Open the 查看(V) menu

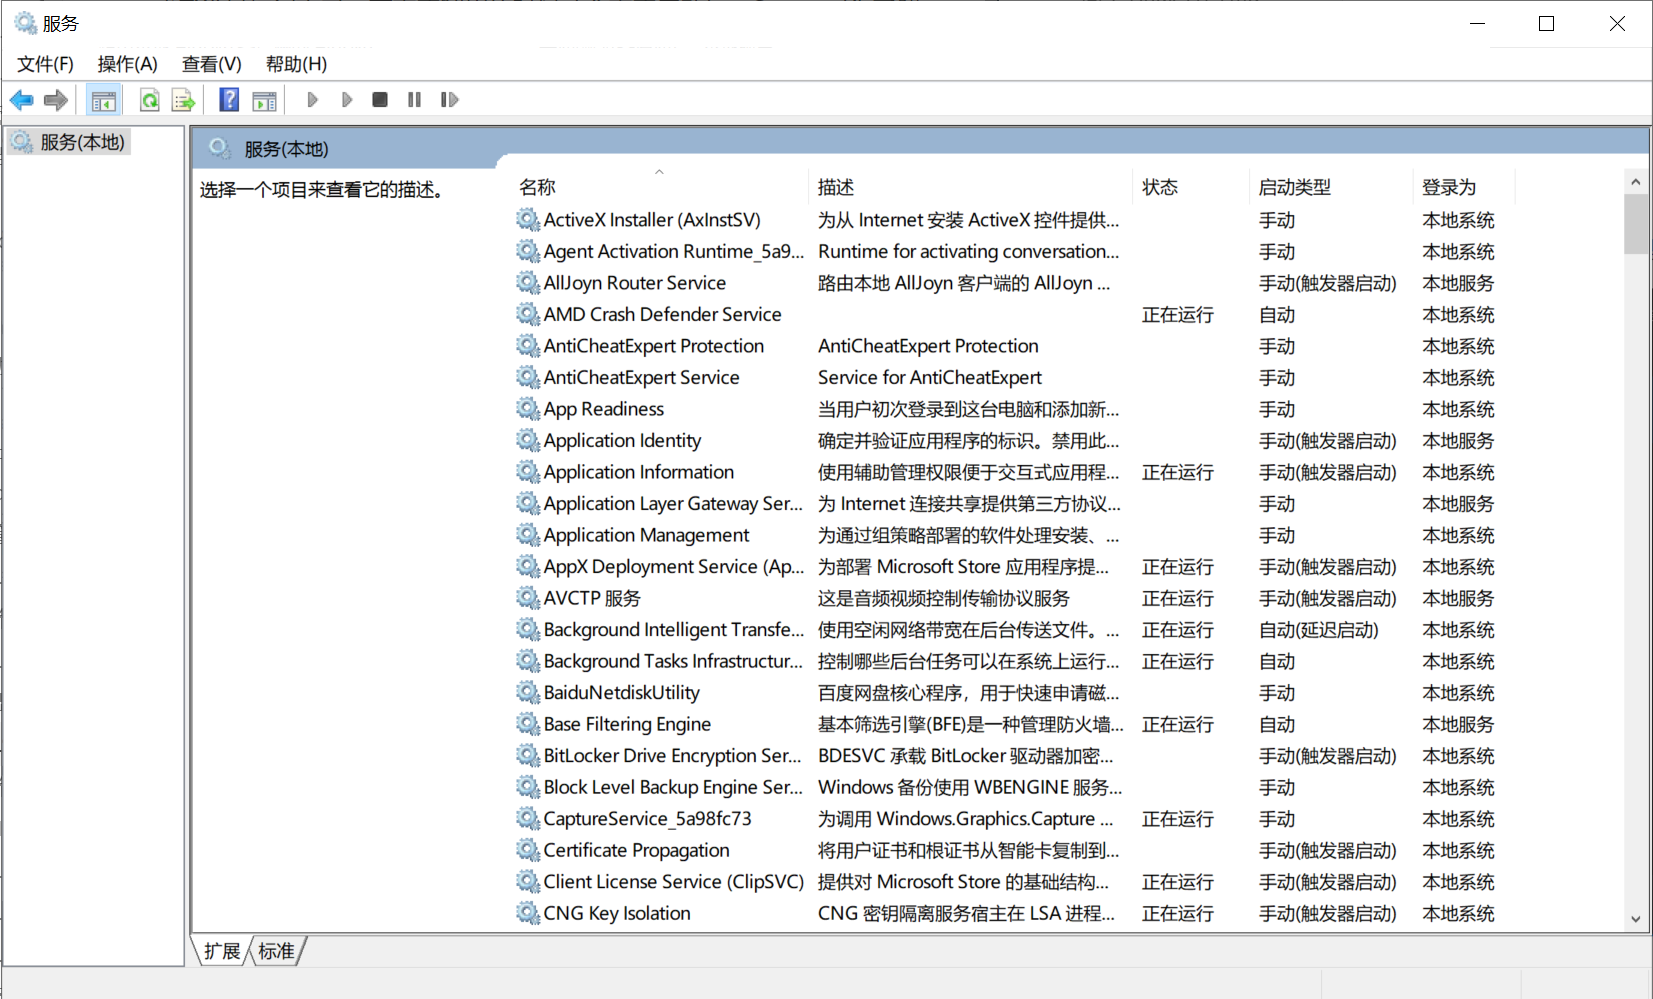pyautogui.click(x=210, y=63)
